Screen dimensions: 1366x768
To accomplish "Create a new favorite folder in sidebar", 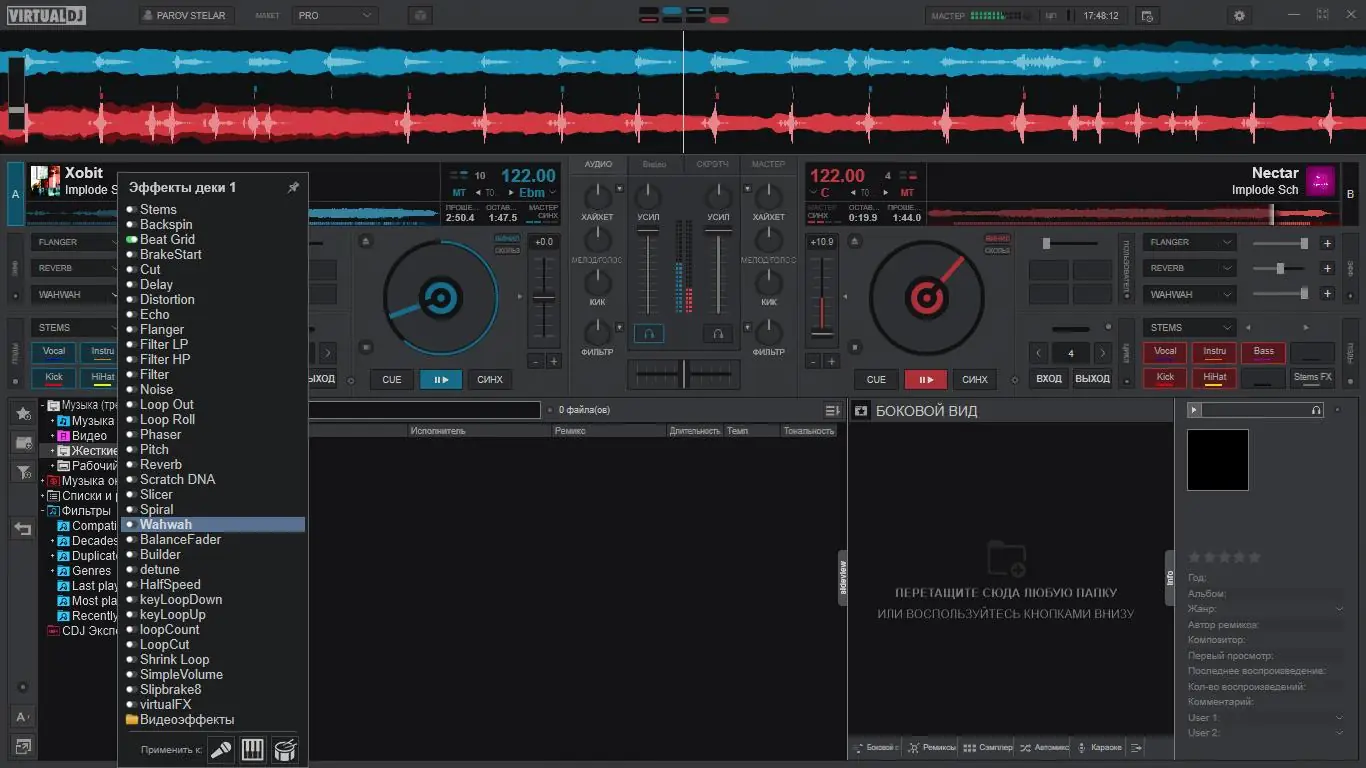I will (22, 413).
